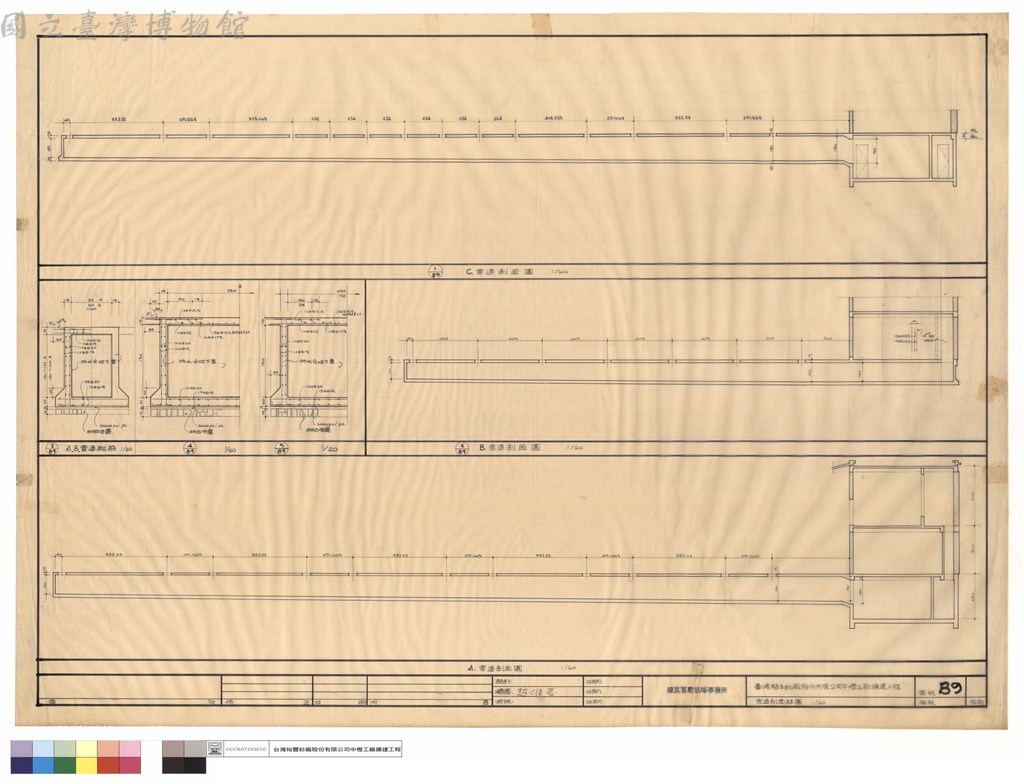Select the pink color calibration swatch
This screenshot has height=784, width=1024.
(x=130, y=749)
